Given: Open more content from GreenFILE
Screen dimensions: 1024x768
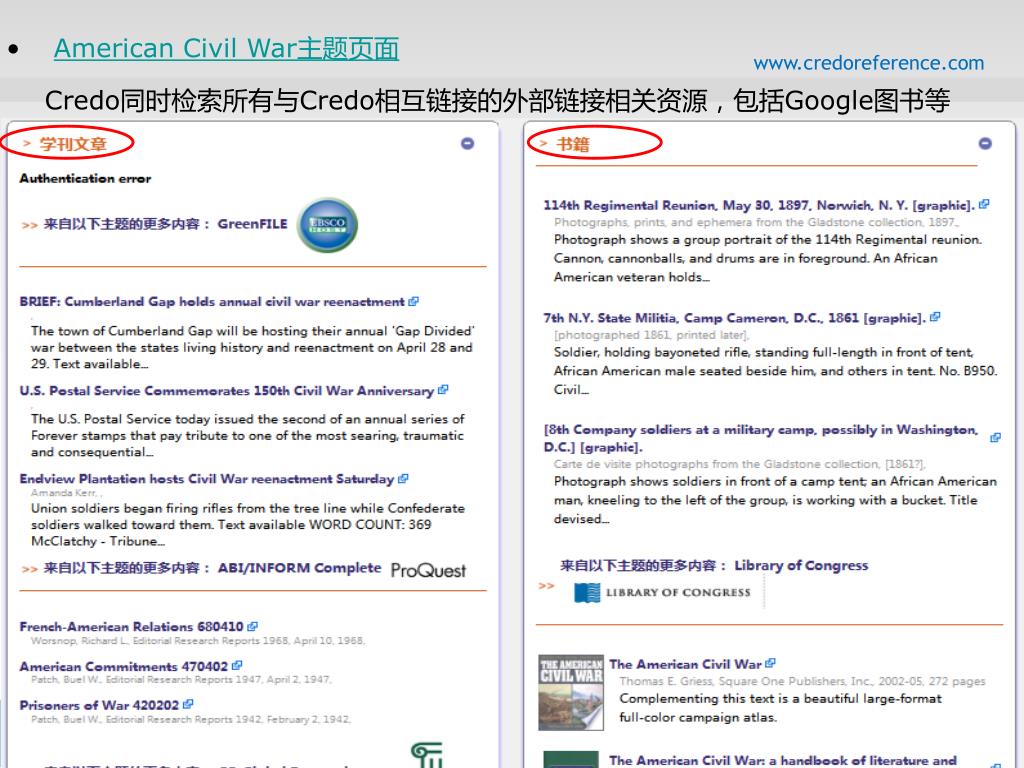Looking at the screenshot, I should click(x=165, y=224).
